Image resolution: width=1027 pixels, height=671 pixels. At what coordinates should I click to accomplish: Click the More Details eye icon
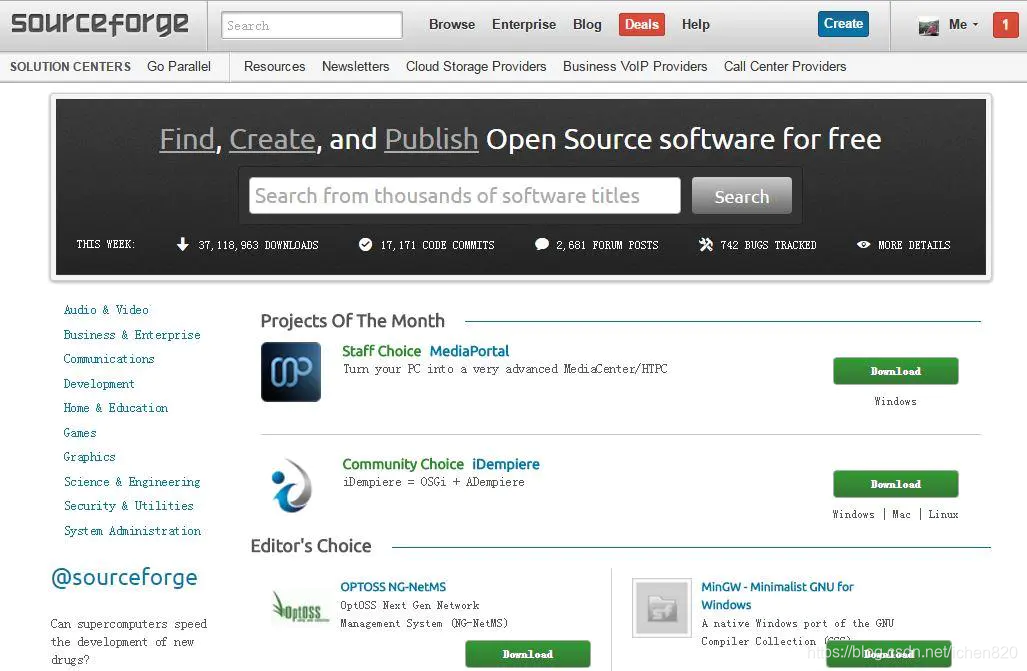click(863, 244)
